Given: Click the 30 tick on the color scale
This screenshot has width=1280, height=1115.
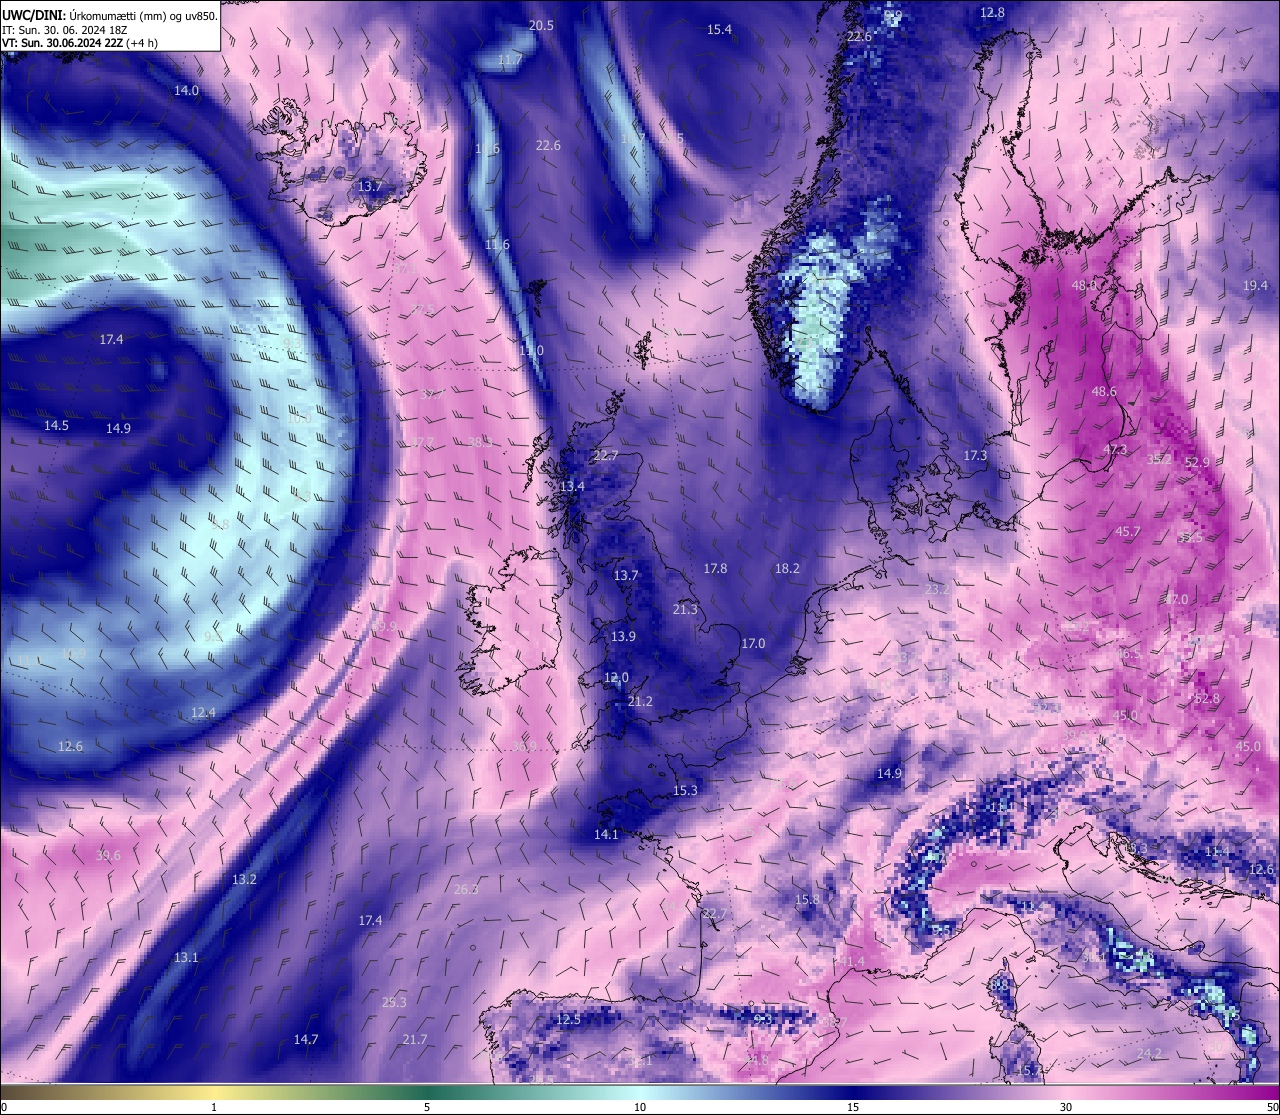Looking at the screenshot, I should pyautogui.click(x=1066, y=1106).
